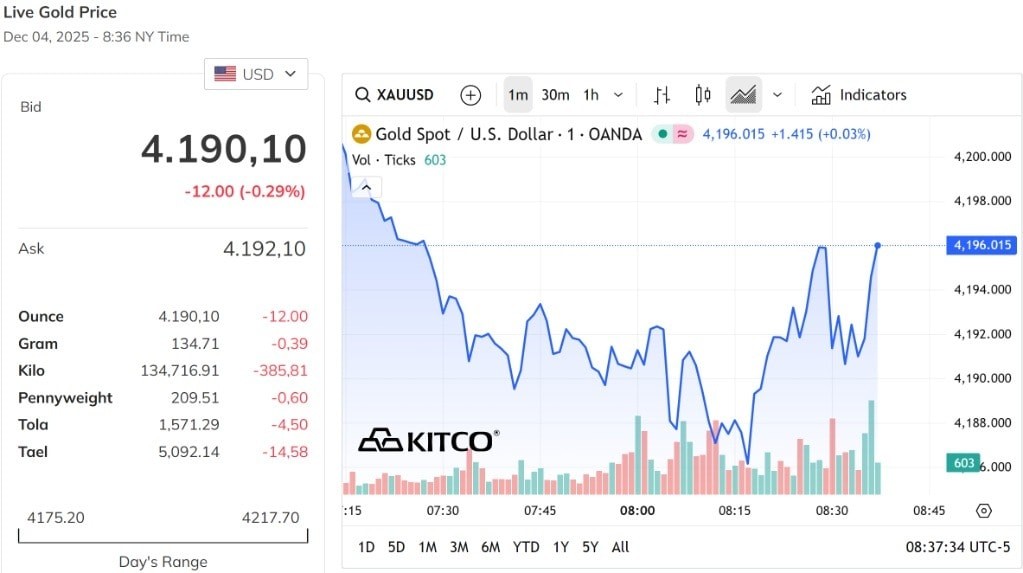Open the USD currency dropdown
Screen dimensions: 1023x573
point(256,74)
